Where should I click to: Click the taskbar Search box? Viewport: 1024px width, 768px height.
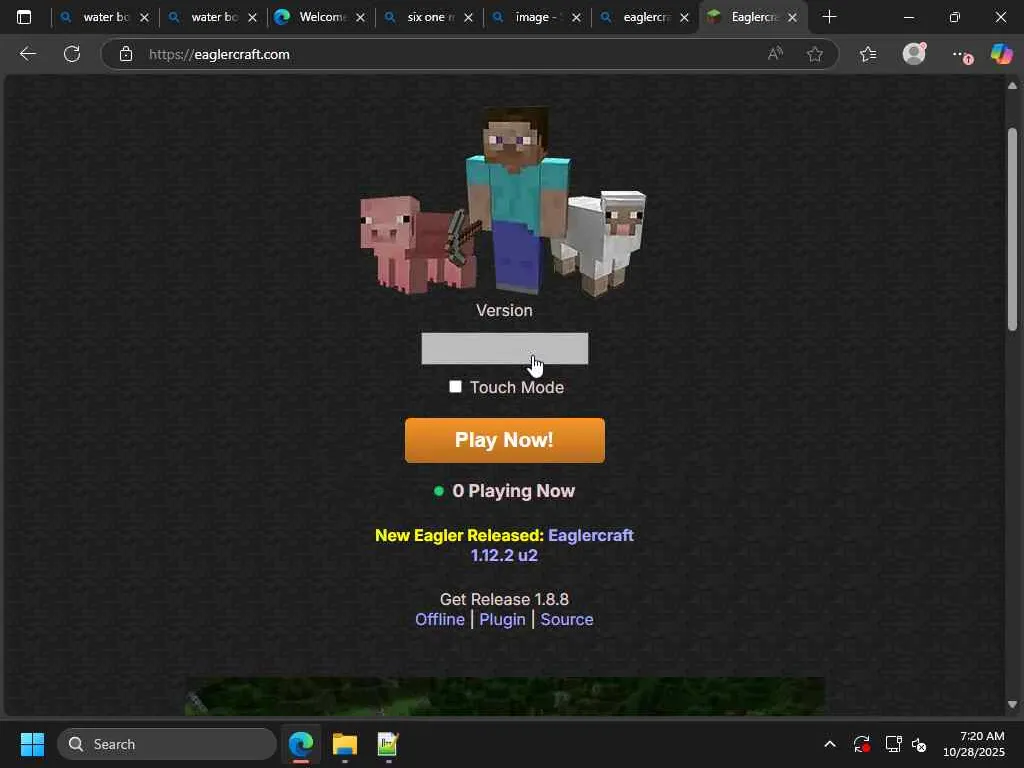[167, 744]
